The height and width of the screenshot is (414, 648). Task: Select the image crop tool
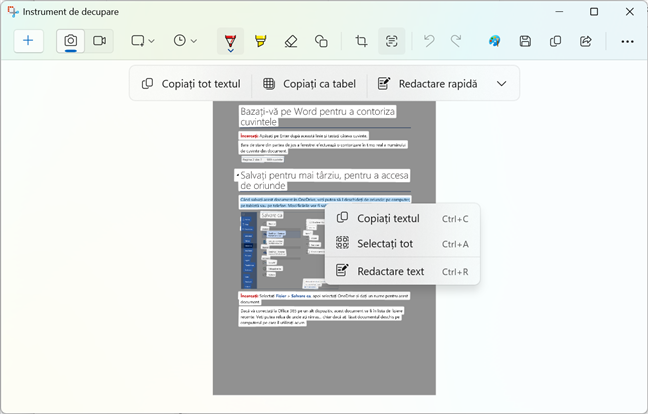[361, 41]
